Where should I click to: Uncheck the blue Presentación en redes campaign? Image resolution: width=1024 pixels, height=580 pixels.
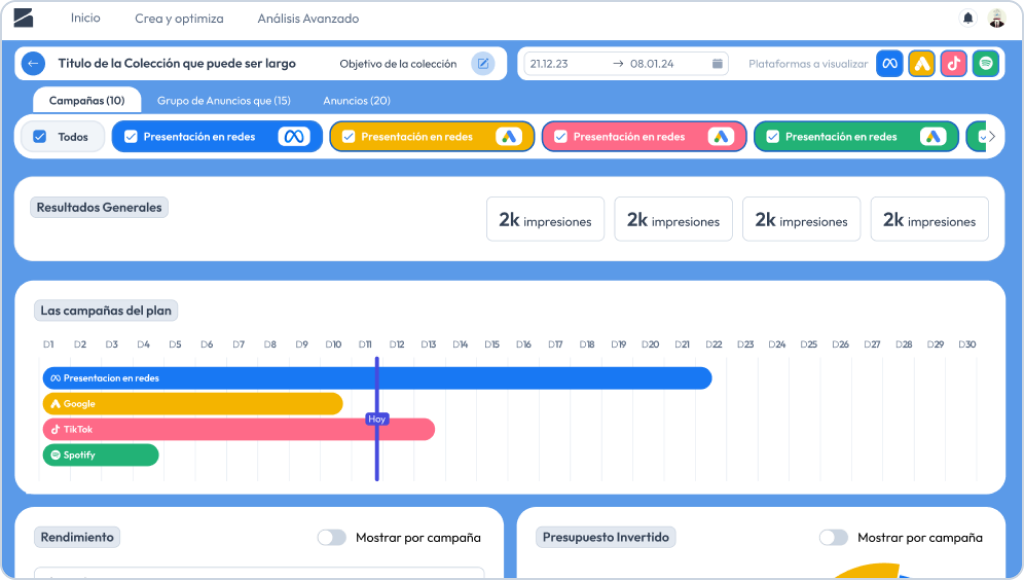(130, 137)
